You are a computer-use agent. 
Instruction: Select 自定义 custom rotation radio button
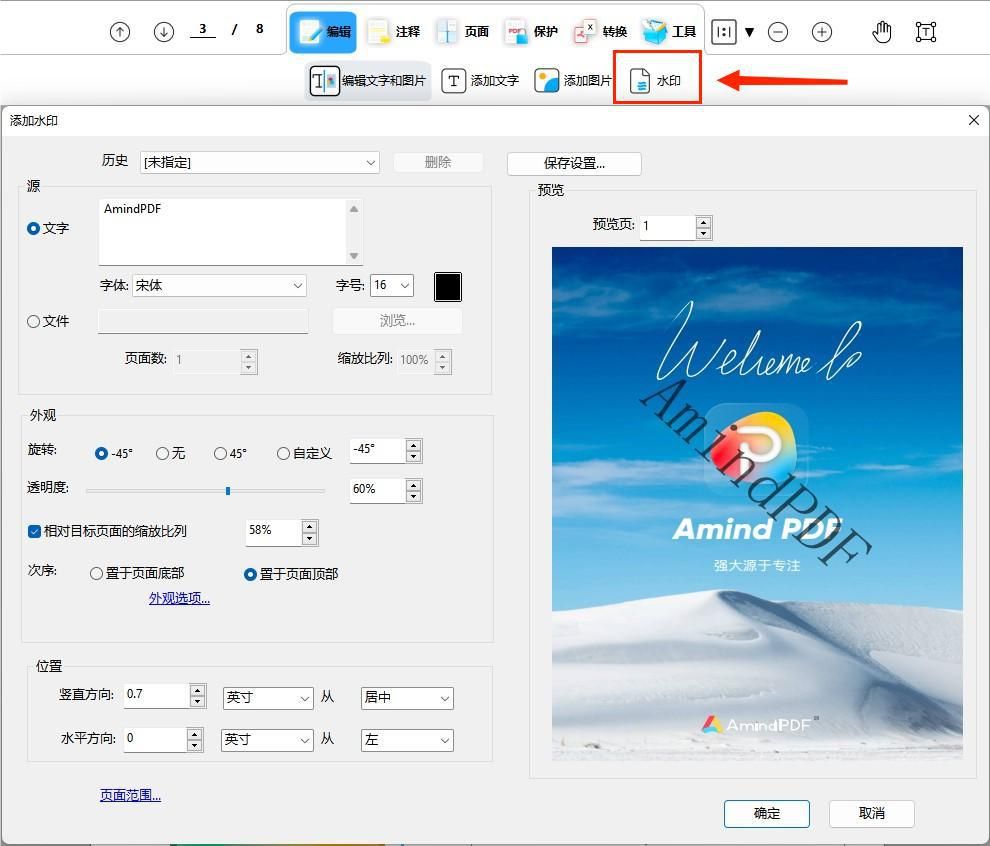tap(283, 453)
